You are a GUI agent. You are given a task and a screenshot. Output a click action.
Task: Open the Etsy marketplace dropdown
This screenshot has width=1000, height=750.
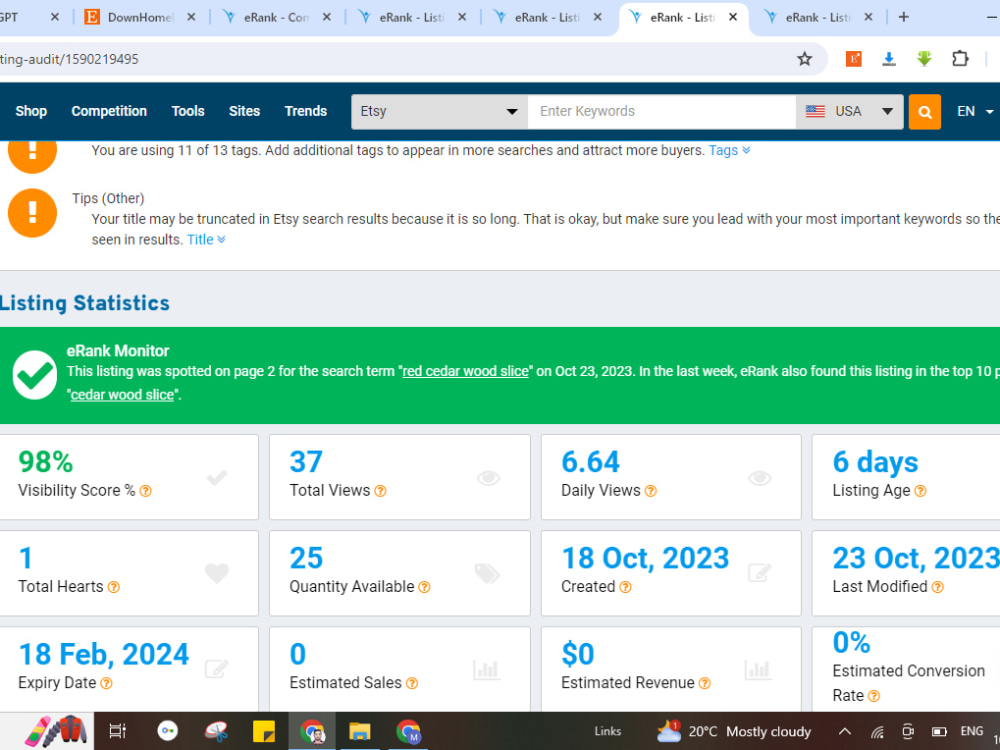[x=439, y=112]
